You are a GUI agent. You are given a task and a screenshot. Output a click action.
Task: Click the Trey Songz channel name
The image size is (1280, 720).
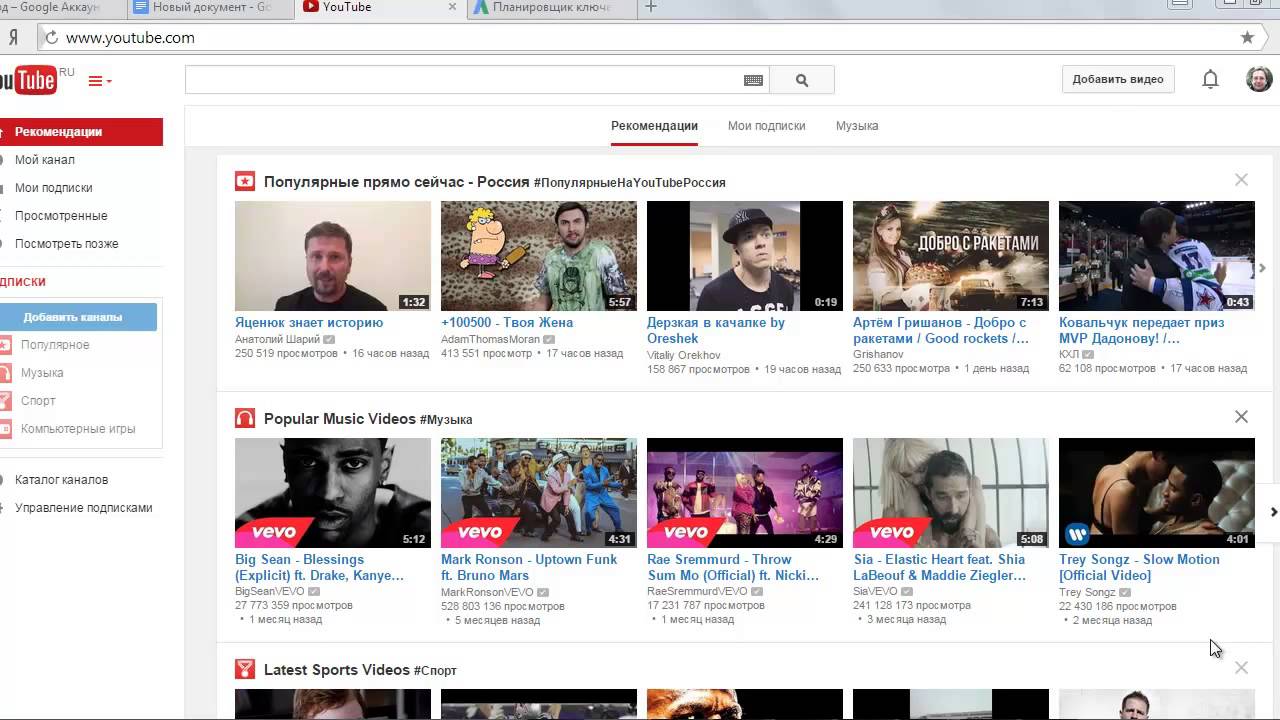click(1087, 592)
